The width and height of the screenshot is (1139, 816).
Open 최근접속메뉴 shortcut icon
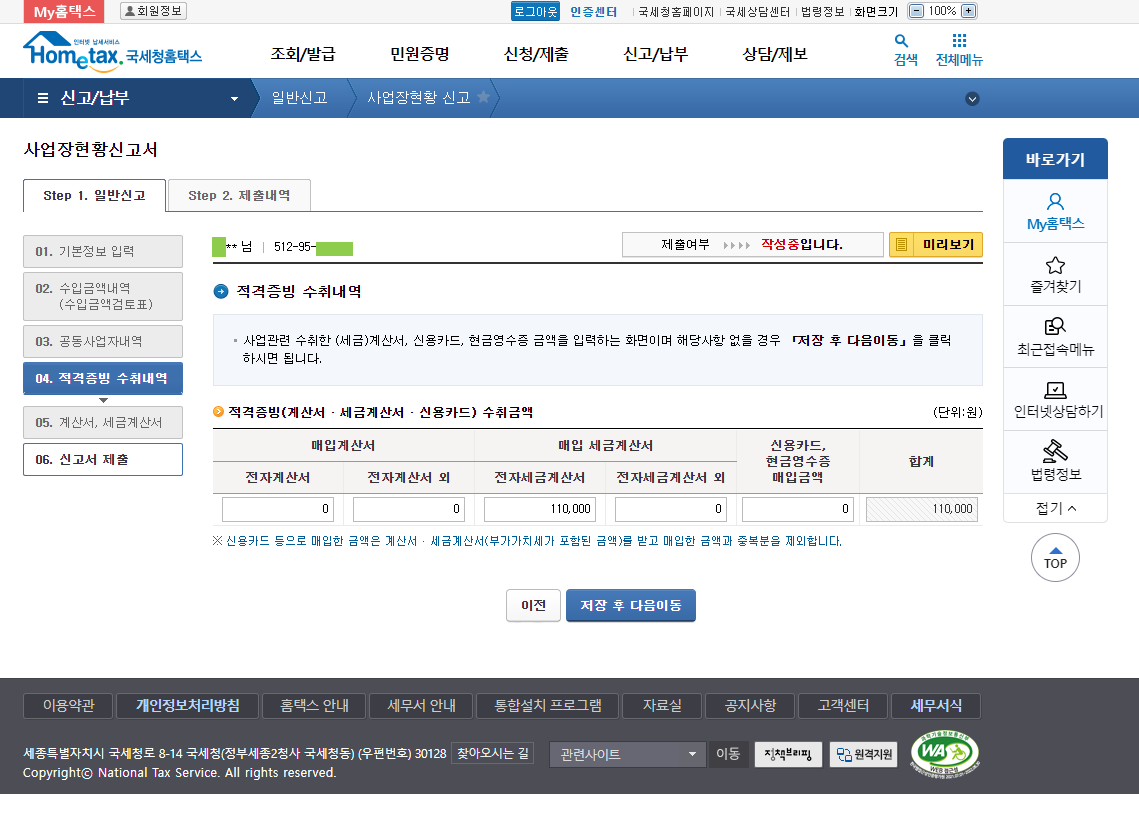click(x=1055, y=336)
